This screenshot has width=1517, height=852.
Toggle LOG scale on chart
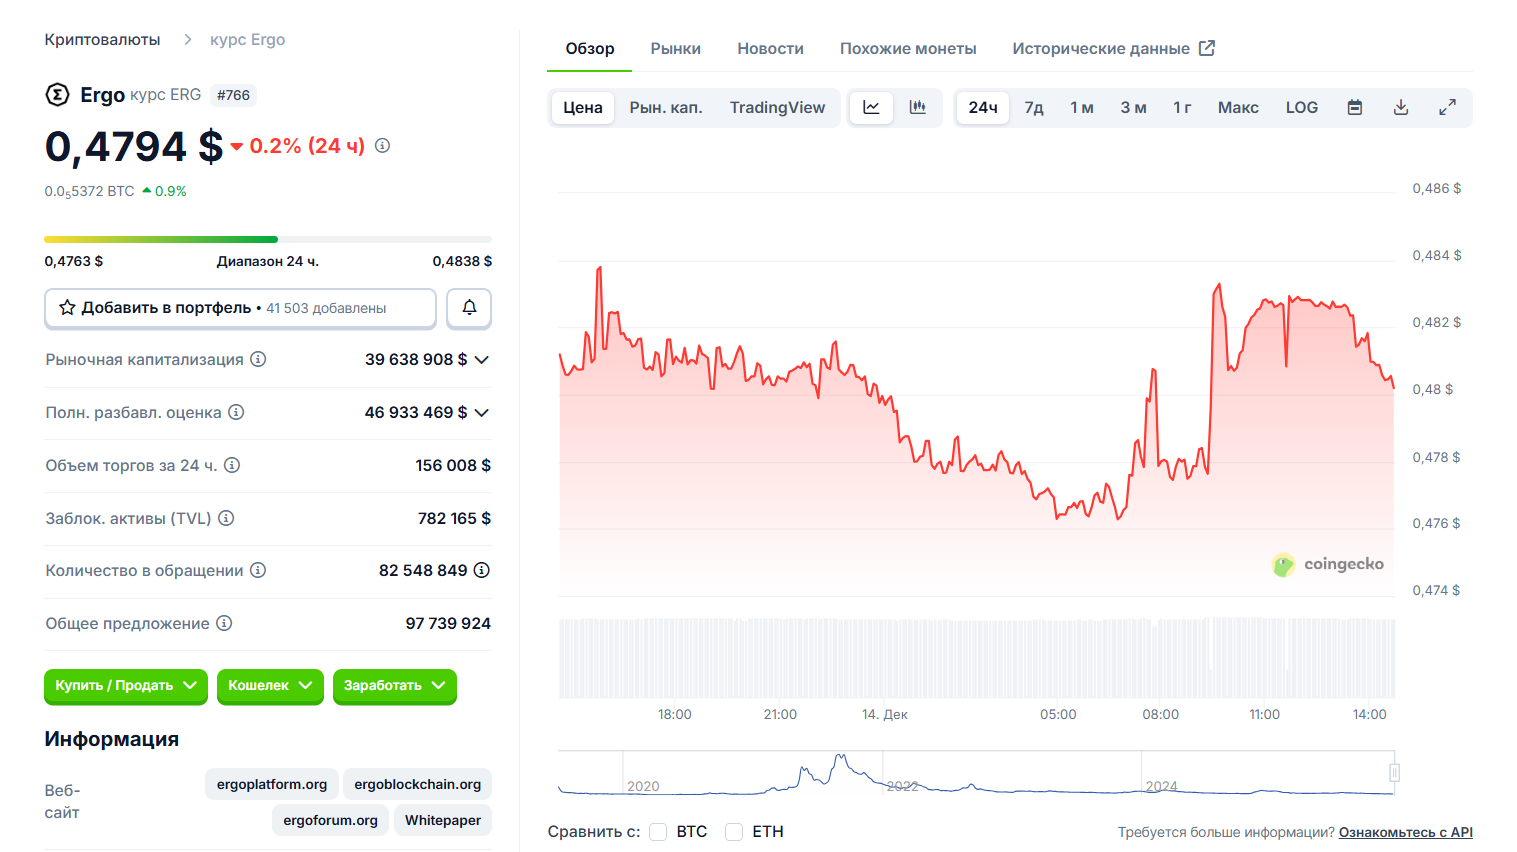[1301, 108]
